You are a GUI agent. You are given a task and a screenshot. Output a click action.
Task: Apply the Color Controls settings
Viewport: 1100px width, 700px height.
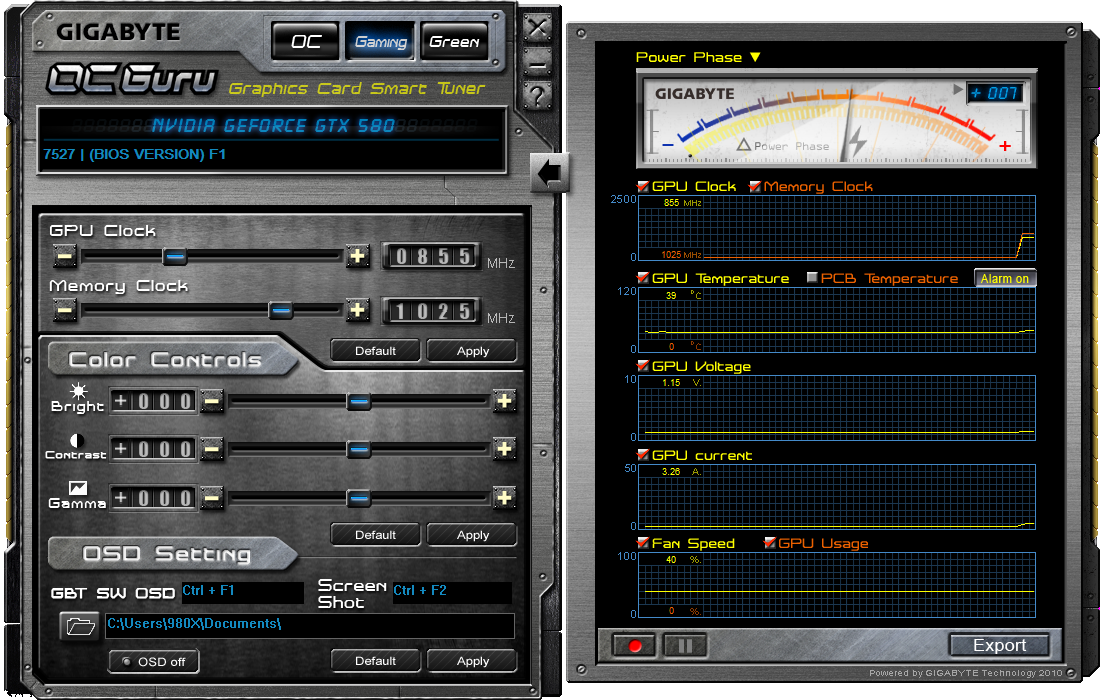click(x=472, y=534)
